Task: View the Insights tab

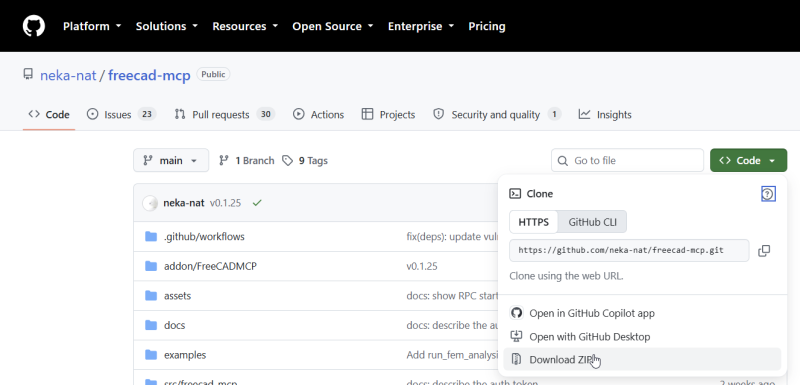Action: coord(605,115)
